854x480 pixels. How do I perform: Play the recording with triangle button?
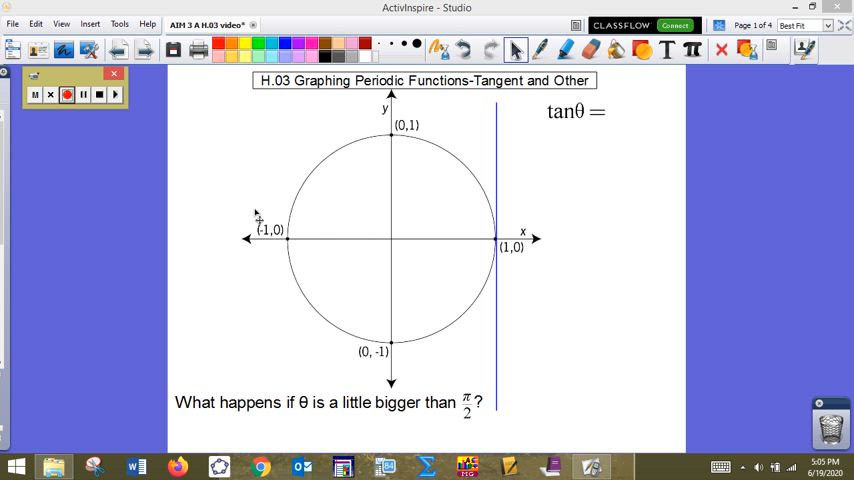[115, 95]
